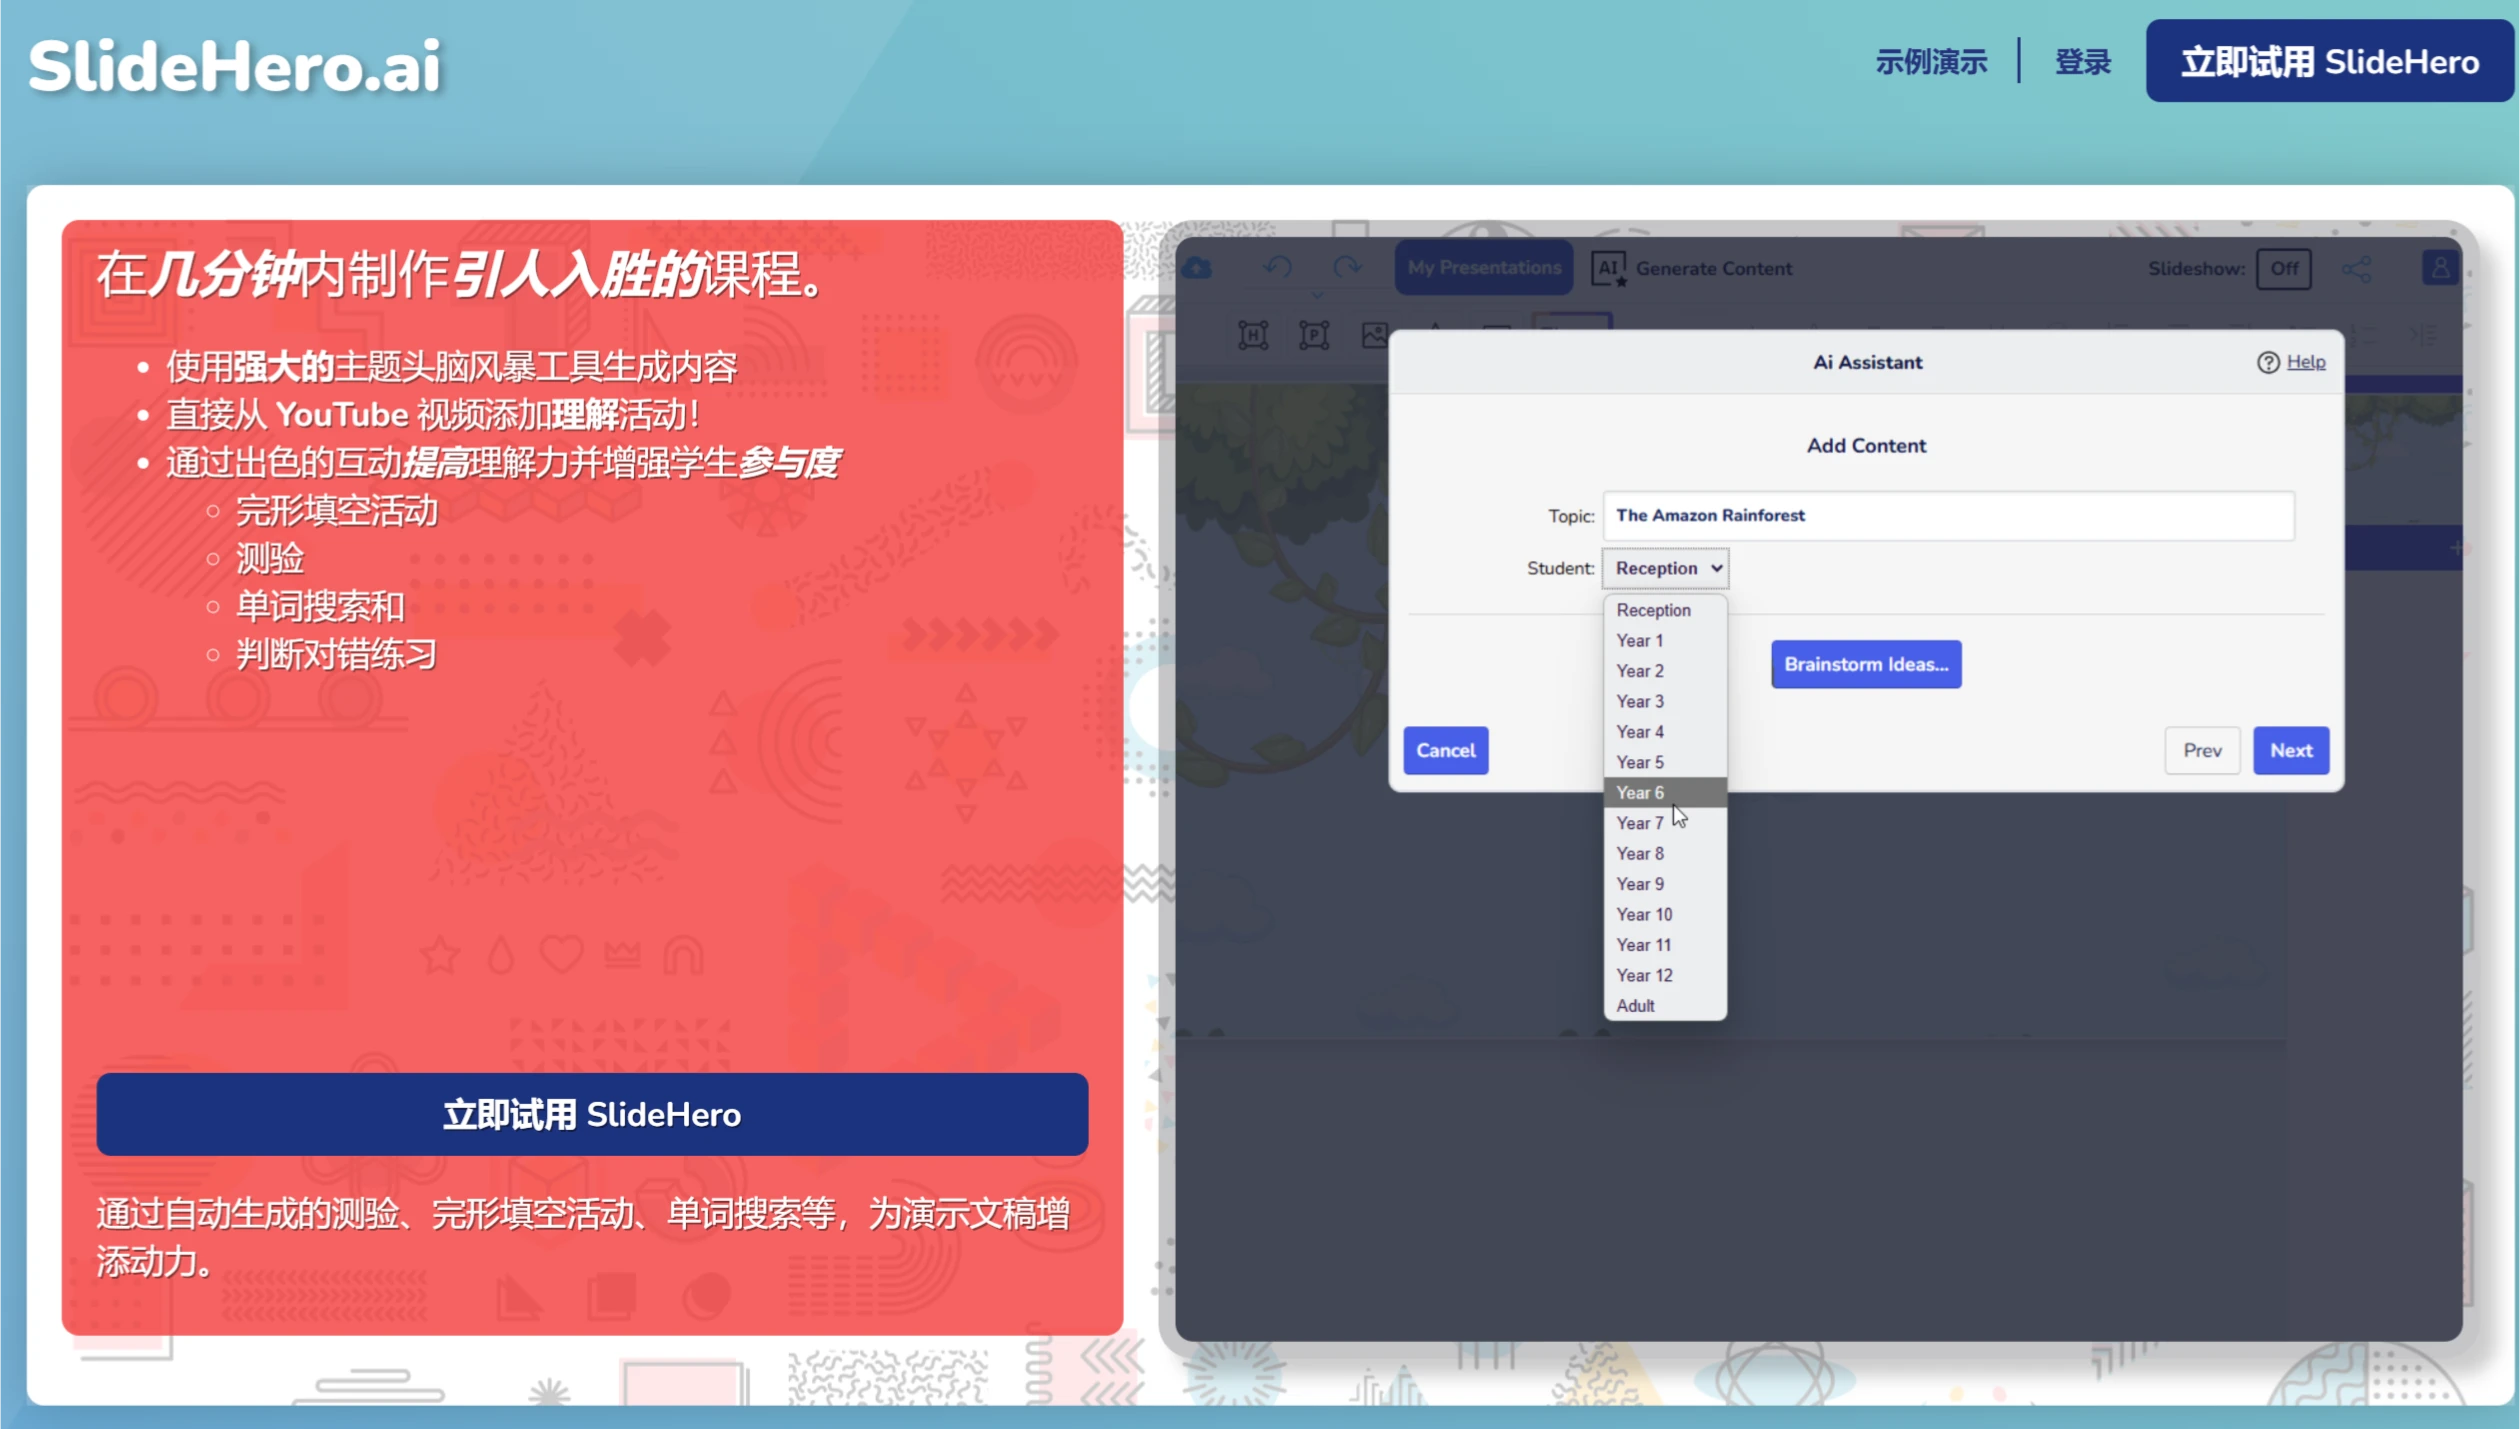Turn the Slideshow toggle On
This screenshot has height=1429, width=2520.
coord(2284,268)
